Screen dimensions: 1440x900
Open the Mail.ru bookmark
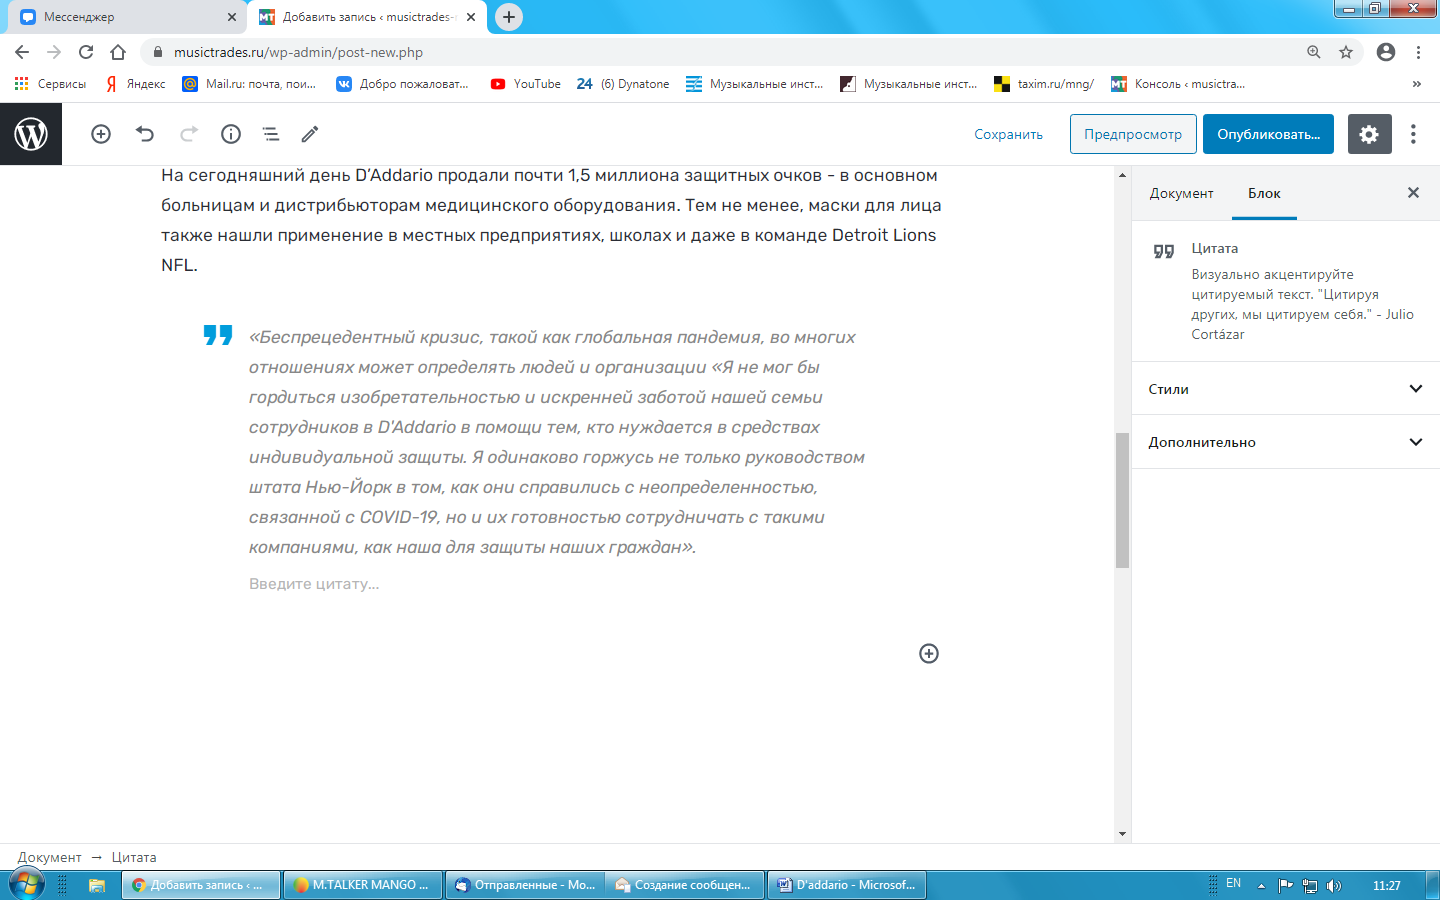249,84
